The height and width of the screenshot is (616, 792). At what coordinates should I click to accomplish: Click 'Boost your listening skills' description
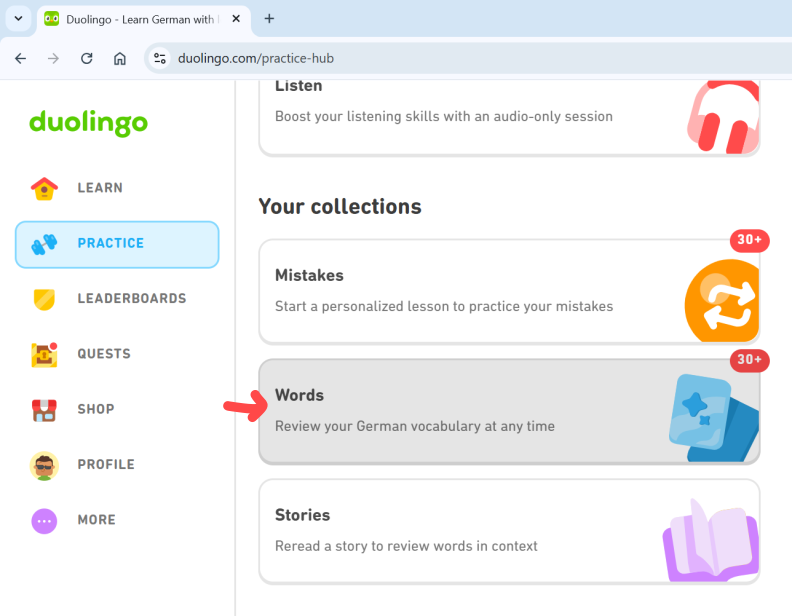click(x=444, y=117)
